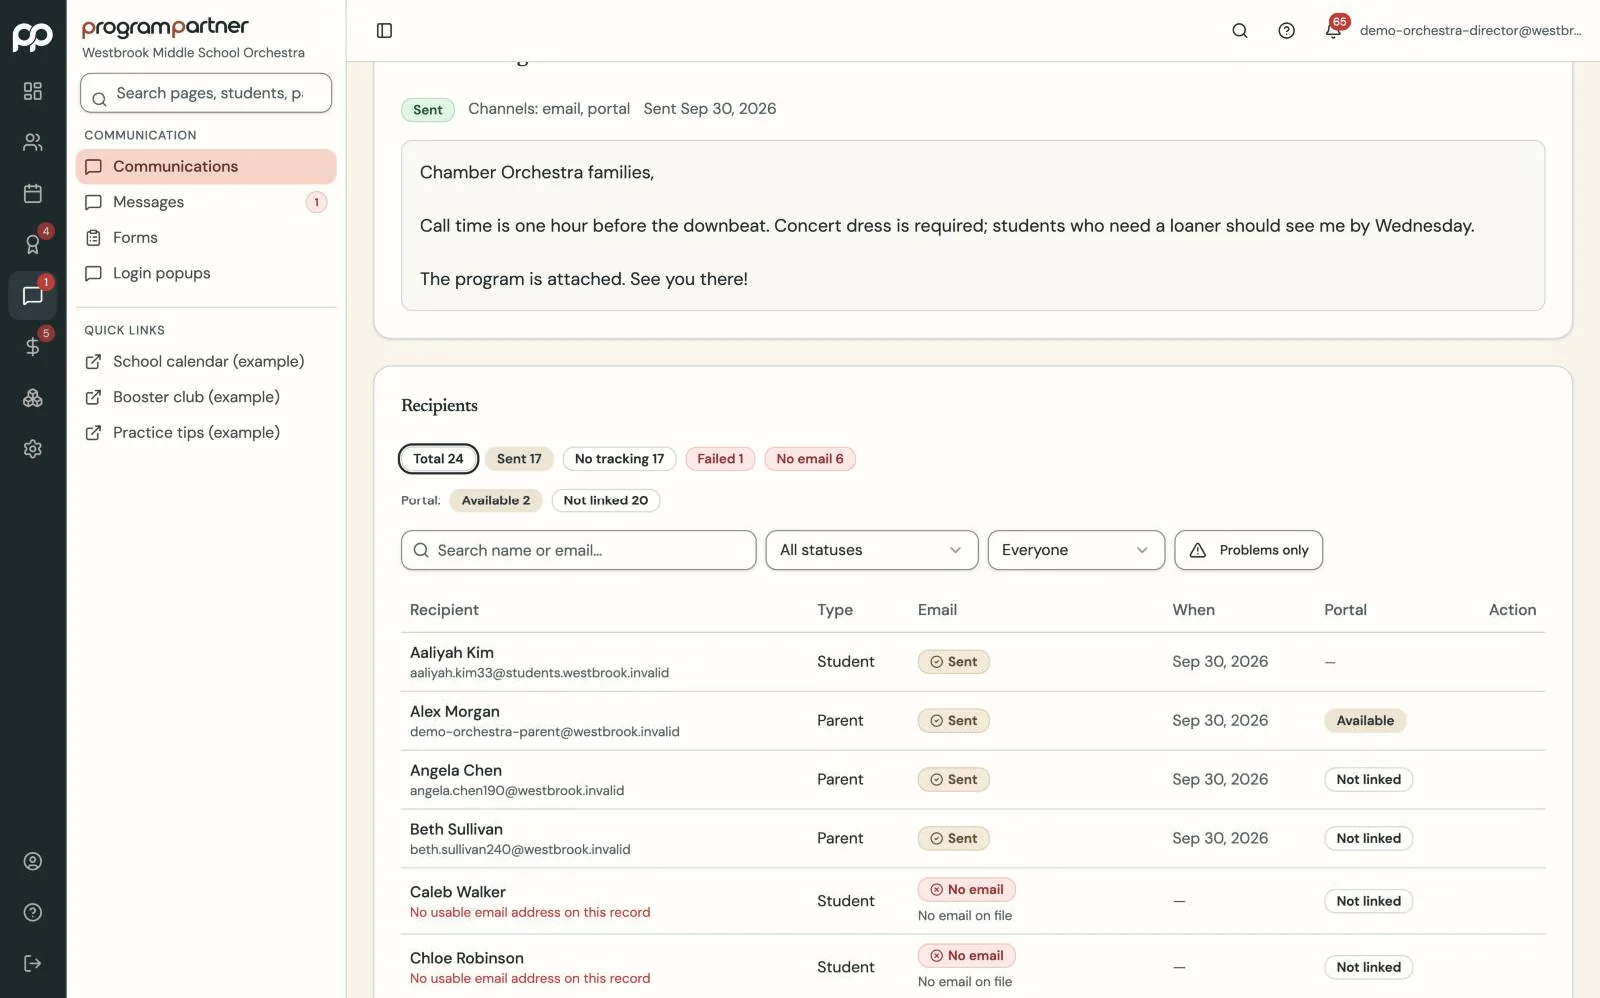Open the Forms sidebar item
The height and width of the screenshot is (998, 1600).
(206, 237)
